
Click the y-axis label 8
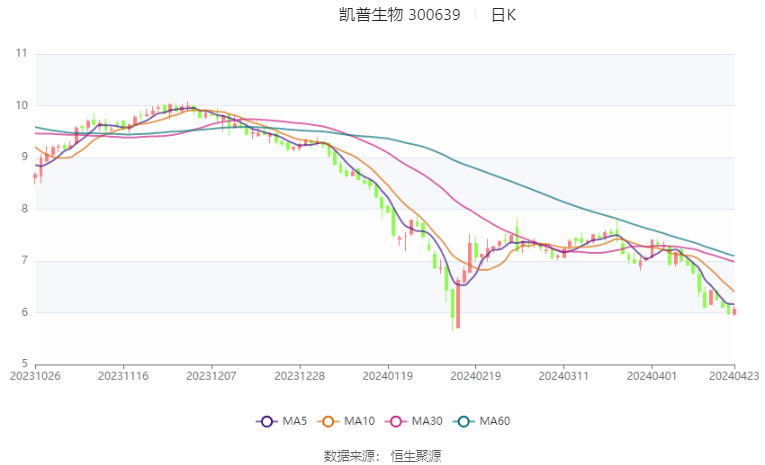[x=23, y=209]
